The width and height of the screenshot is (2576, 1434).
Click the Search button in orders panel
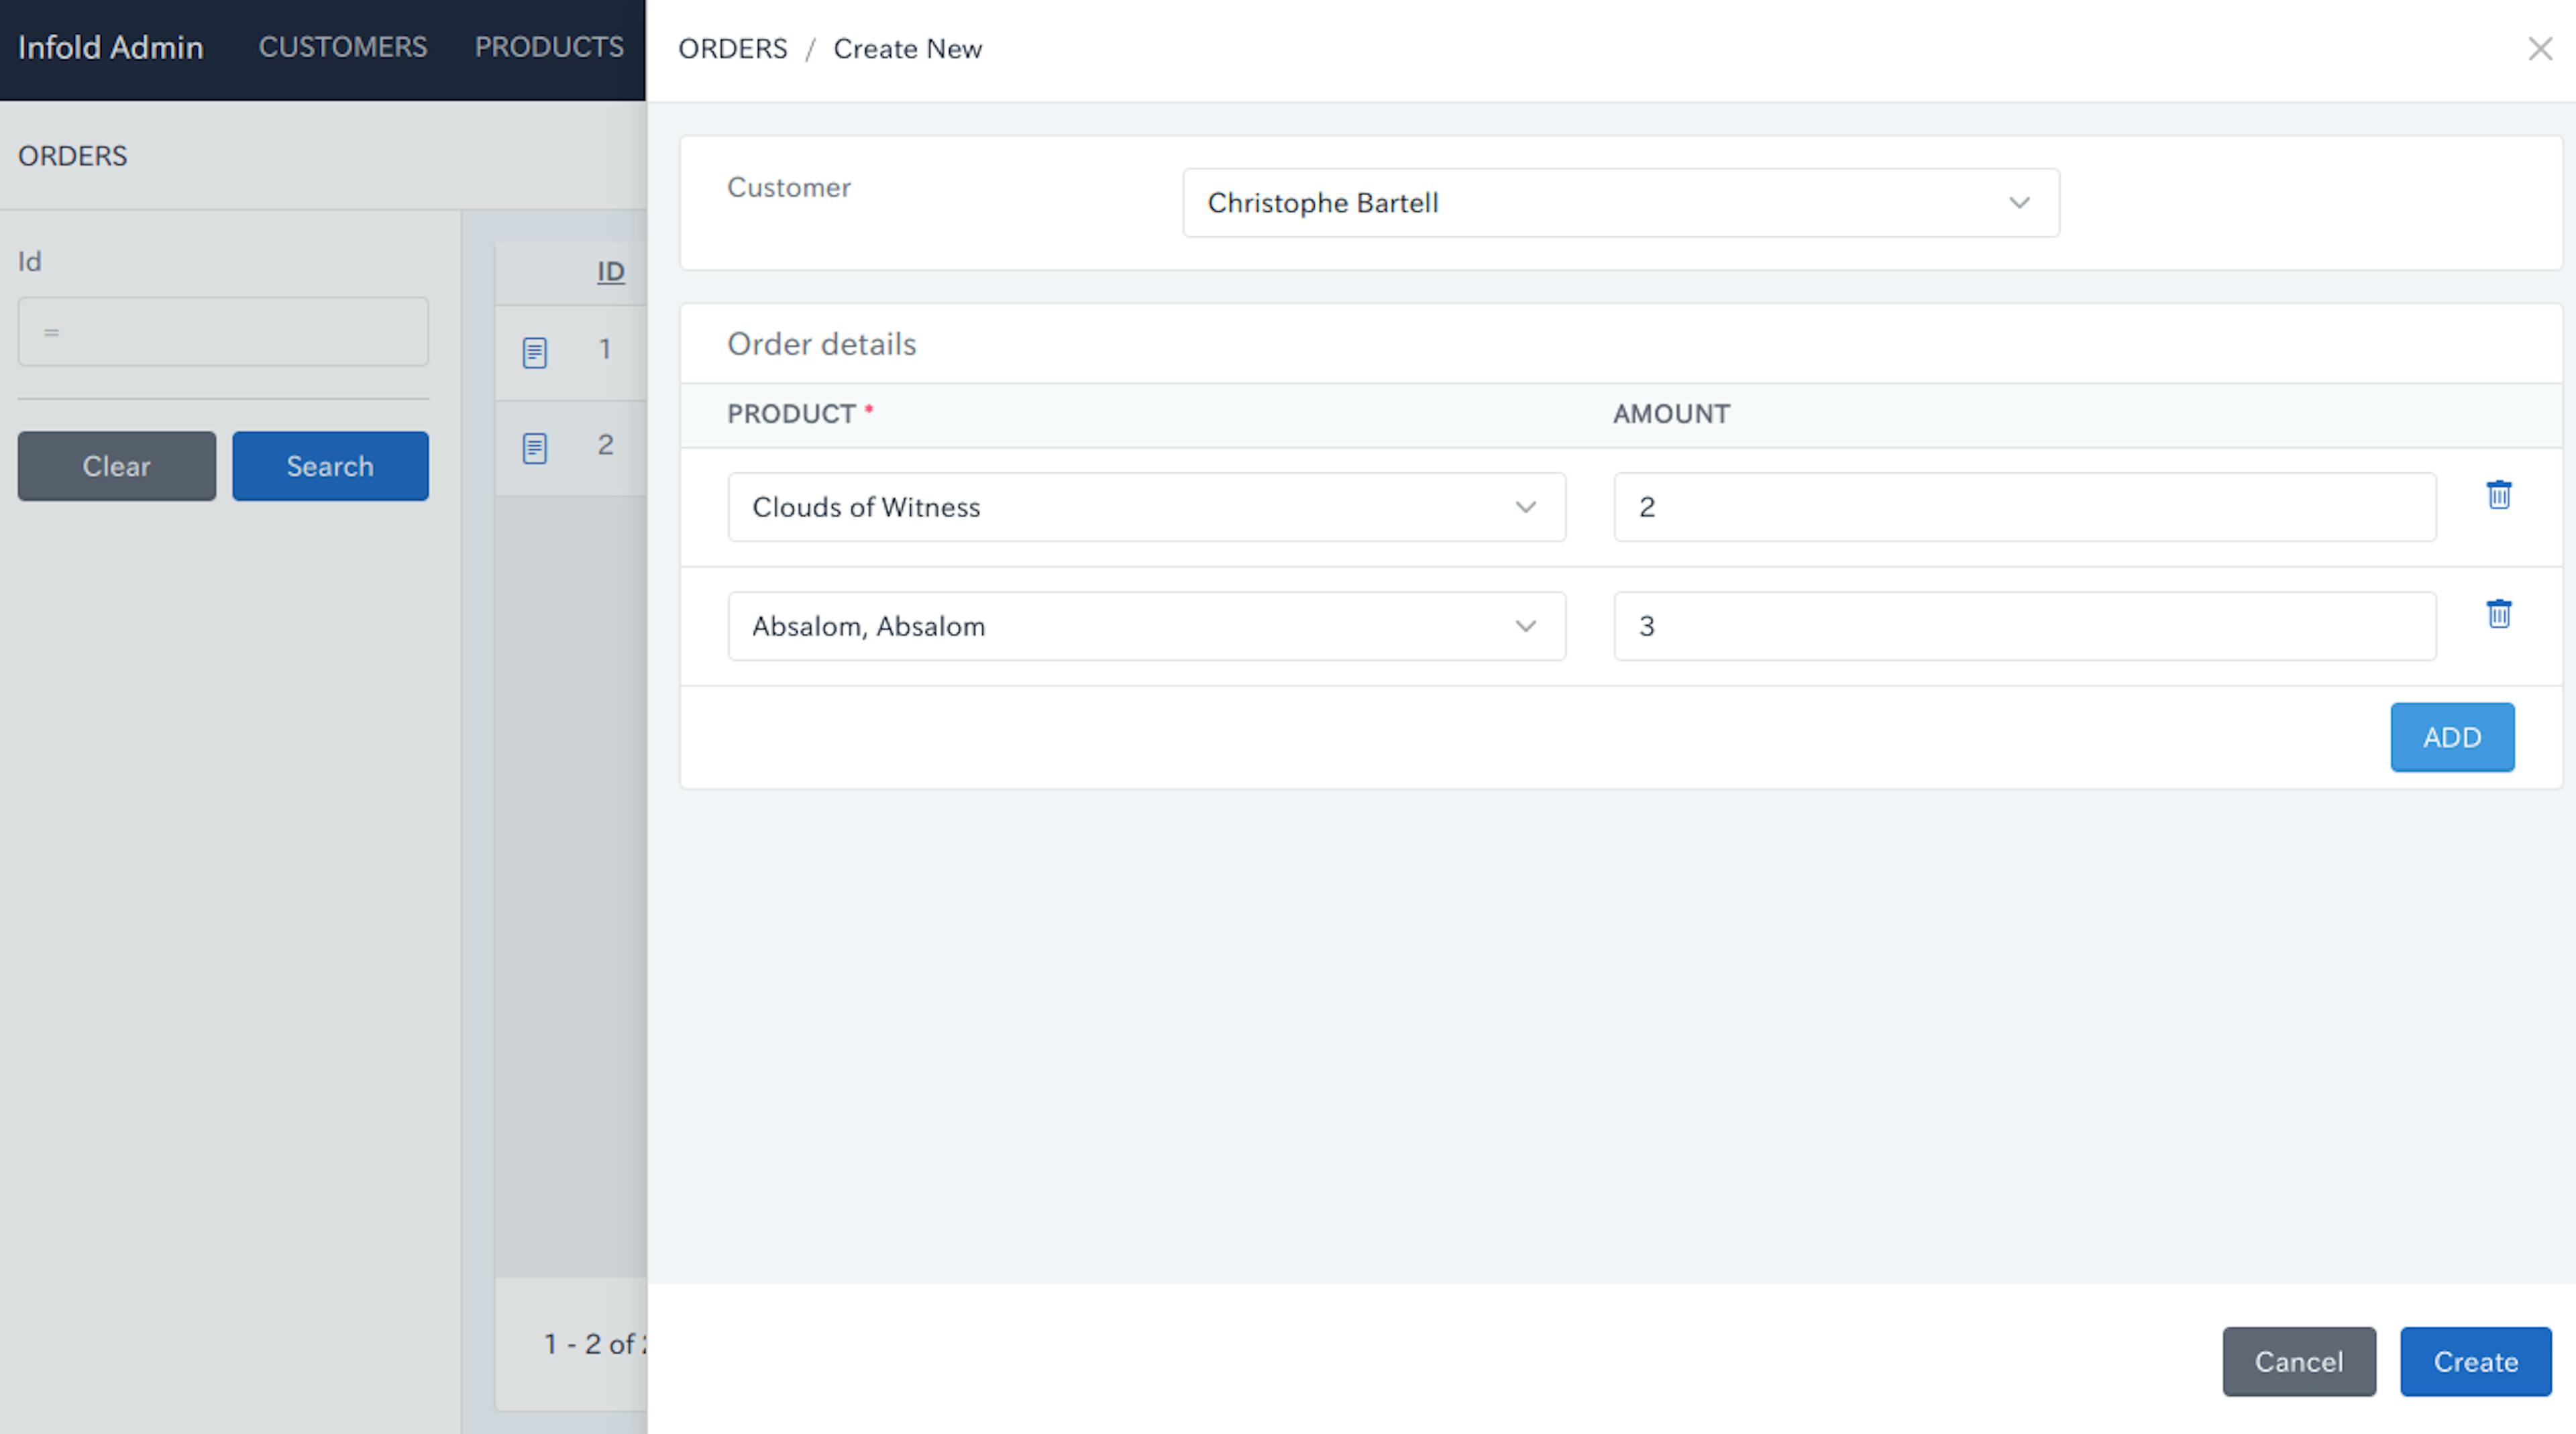[330, 464]
